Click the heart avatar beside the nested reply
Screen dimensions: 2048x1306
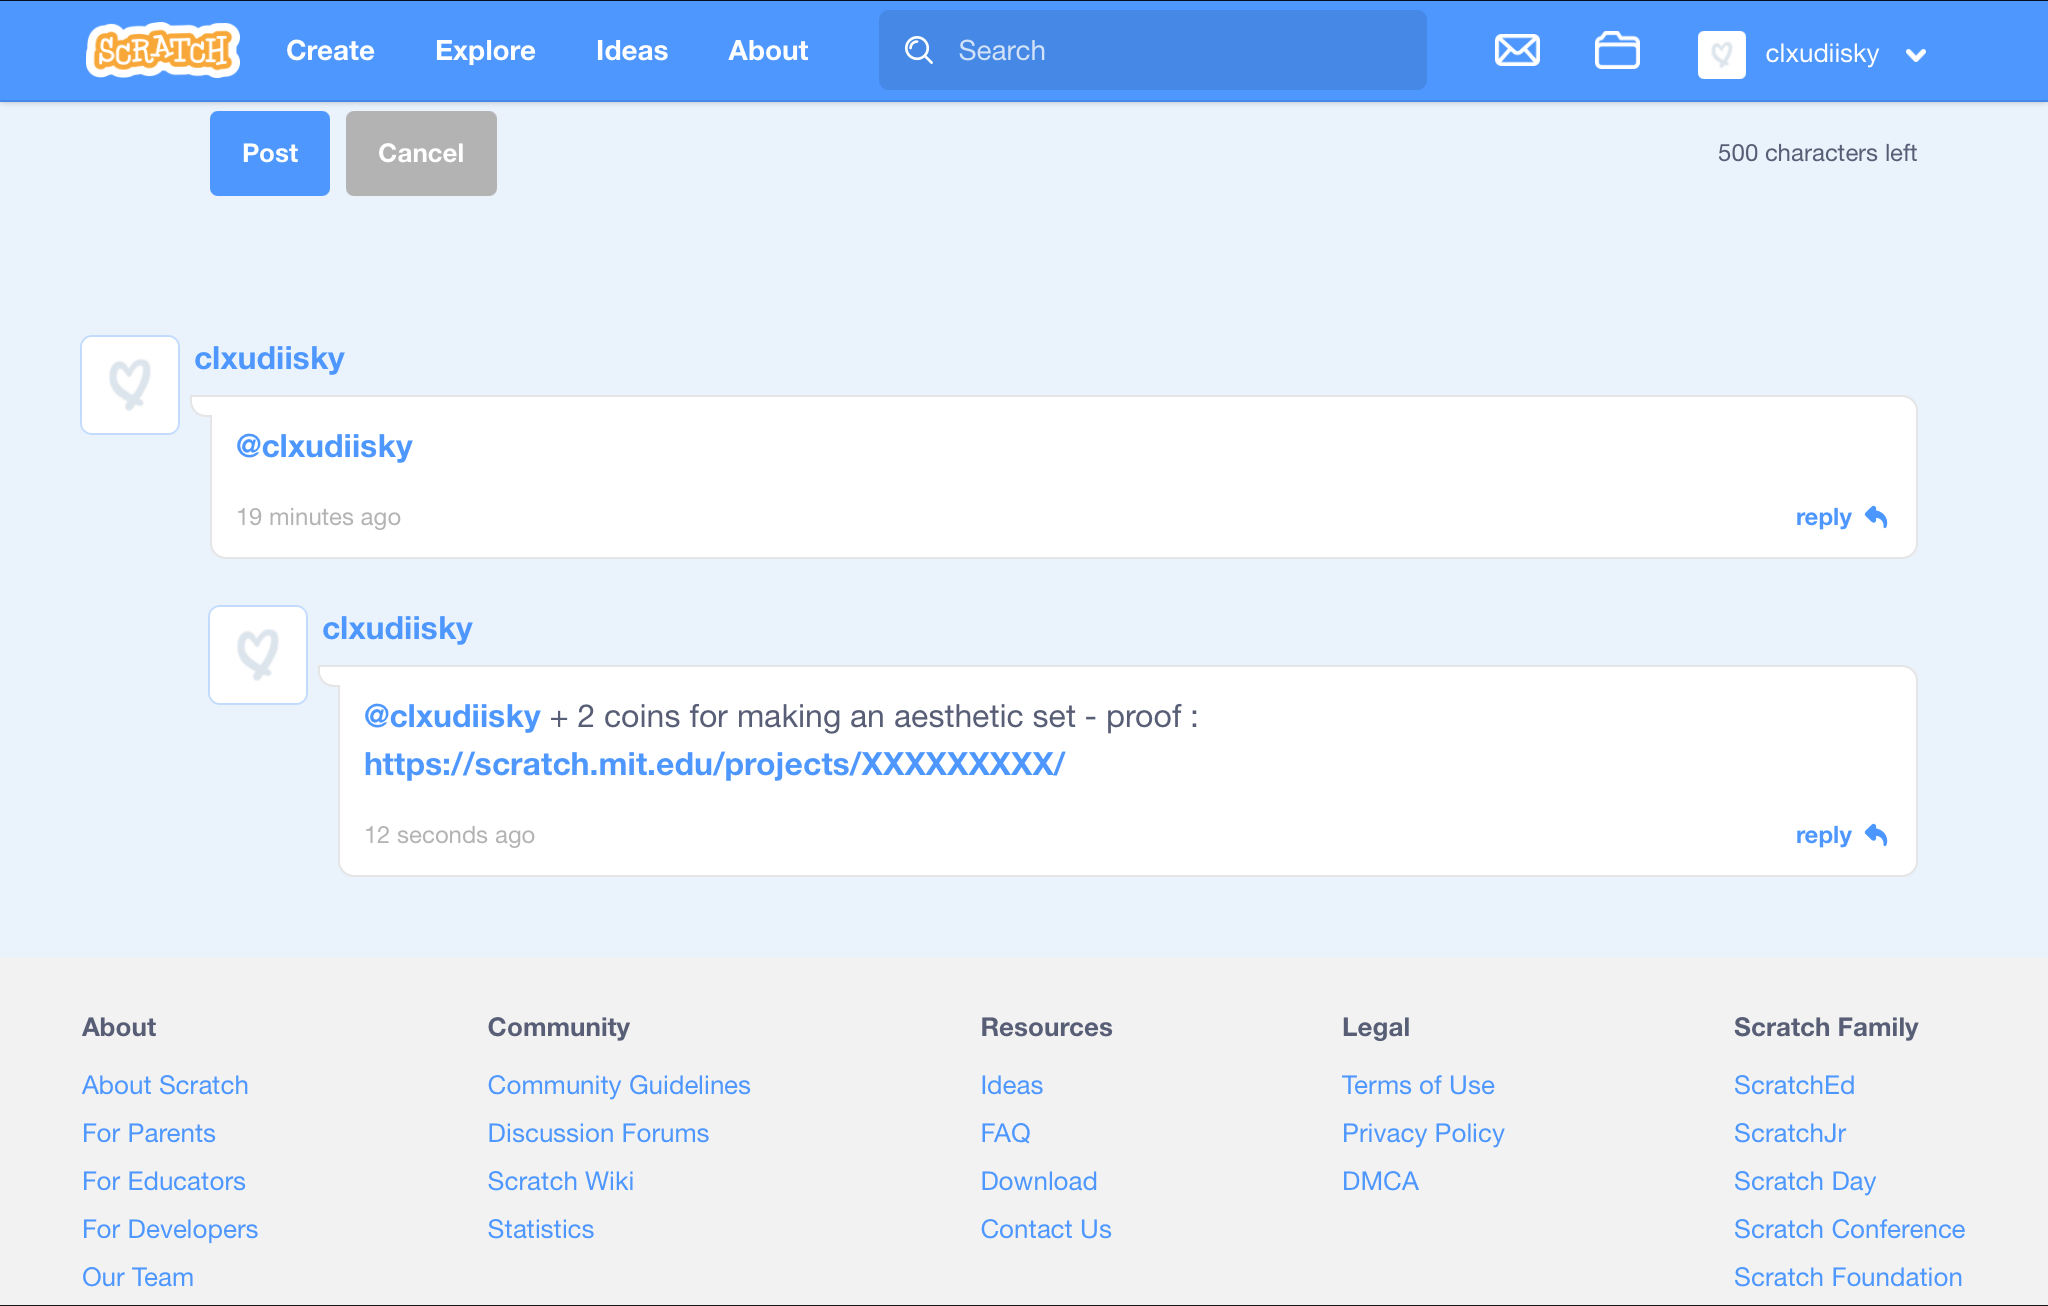click(x=258, y=655)
